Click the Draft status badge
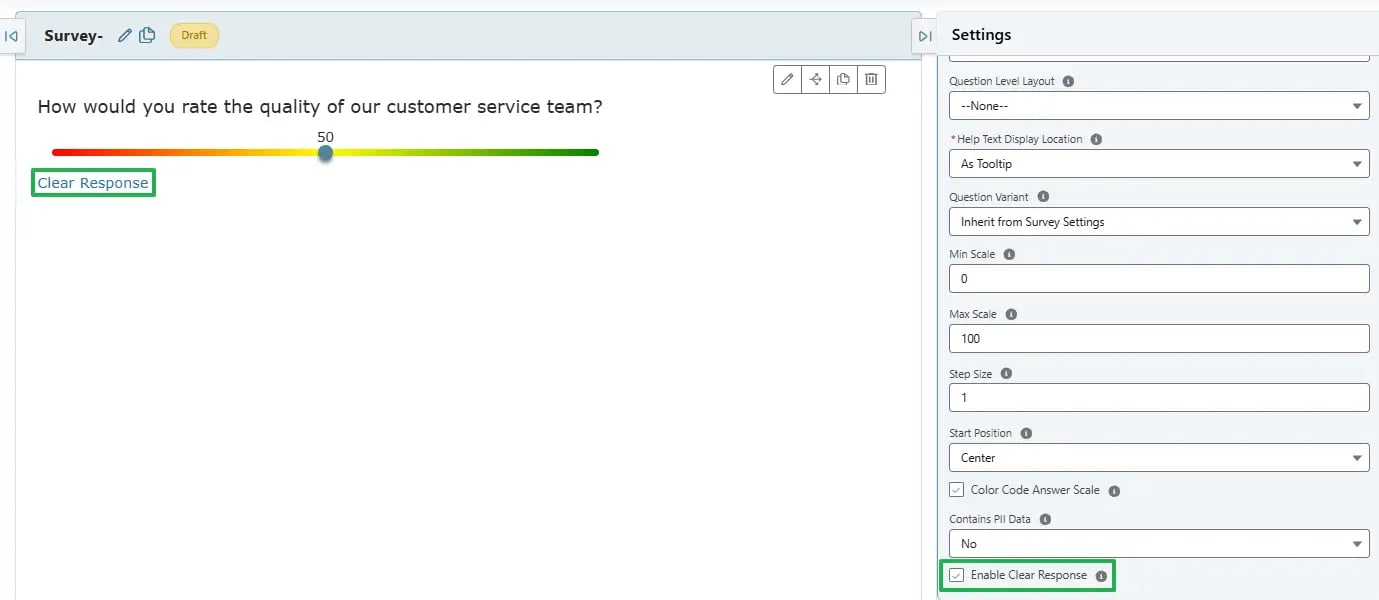The height and width of the screenshot is (600, 1379). point(194,35)
